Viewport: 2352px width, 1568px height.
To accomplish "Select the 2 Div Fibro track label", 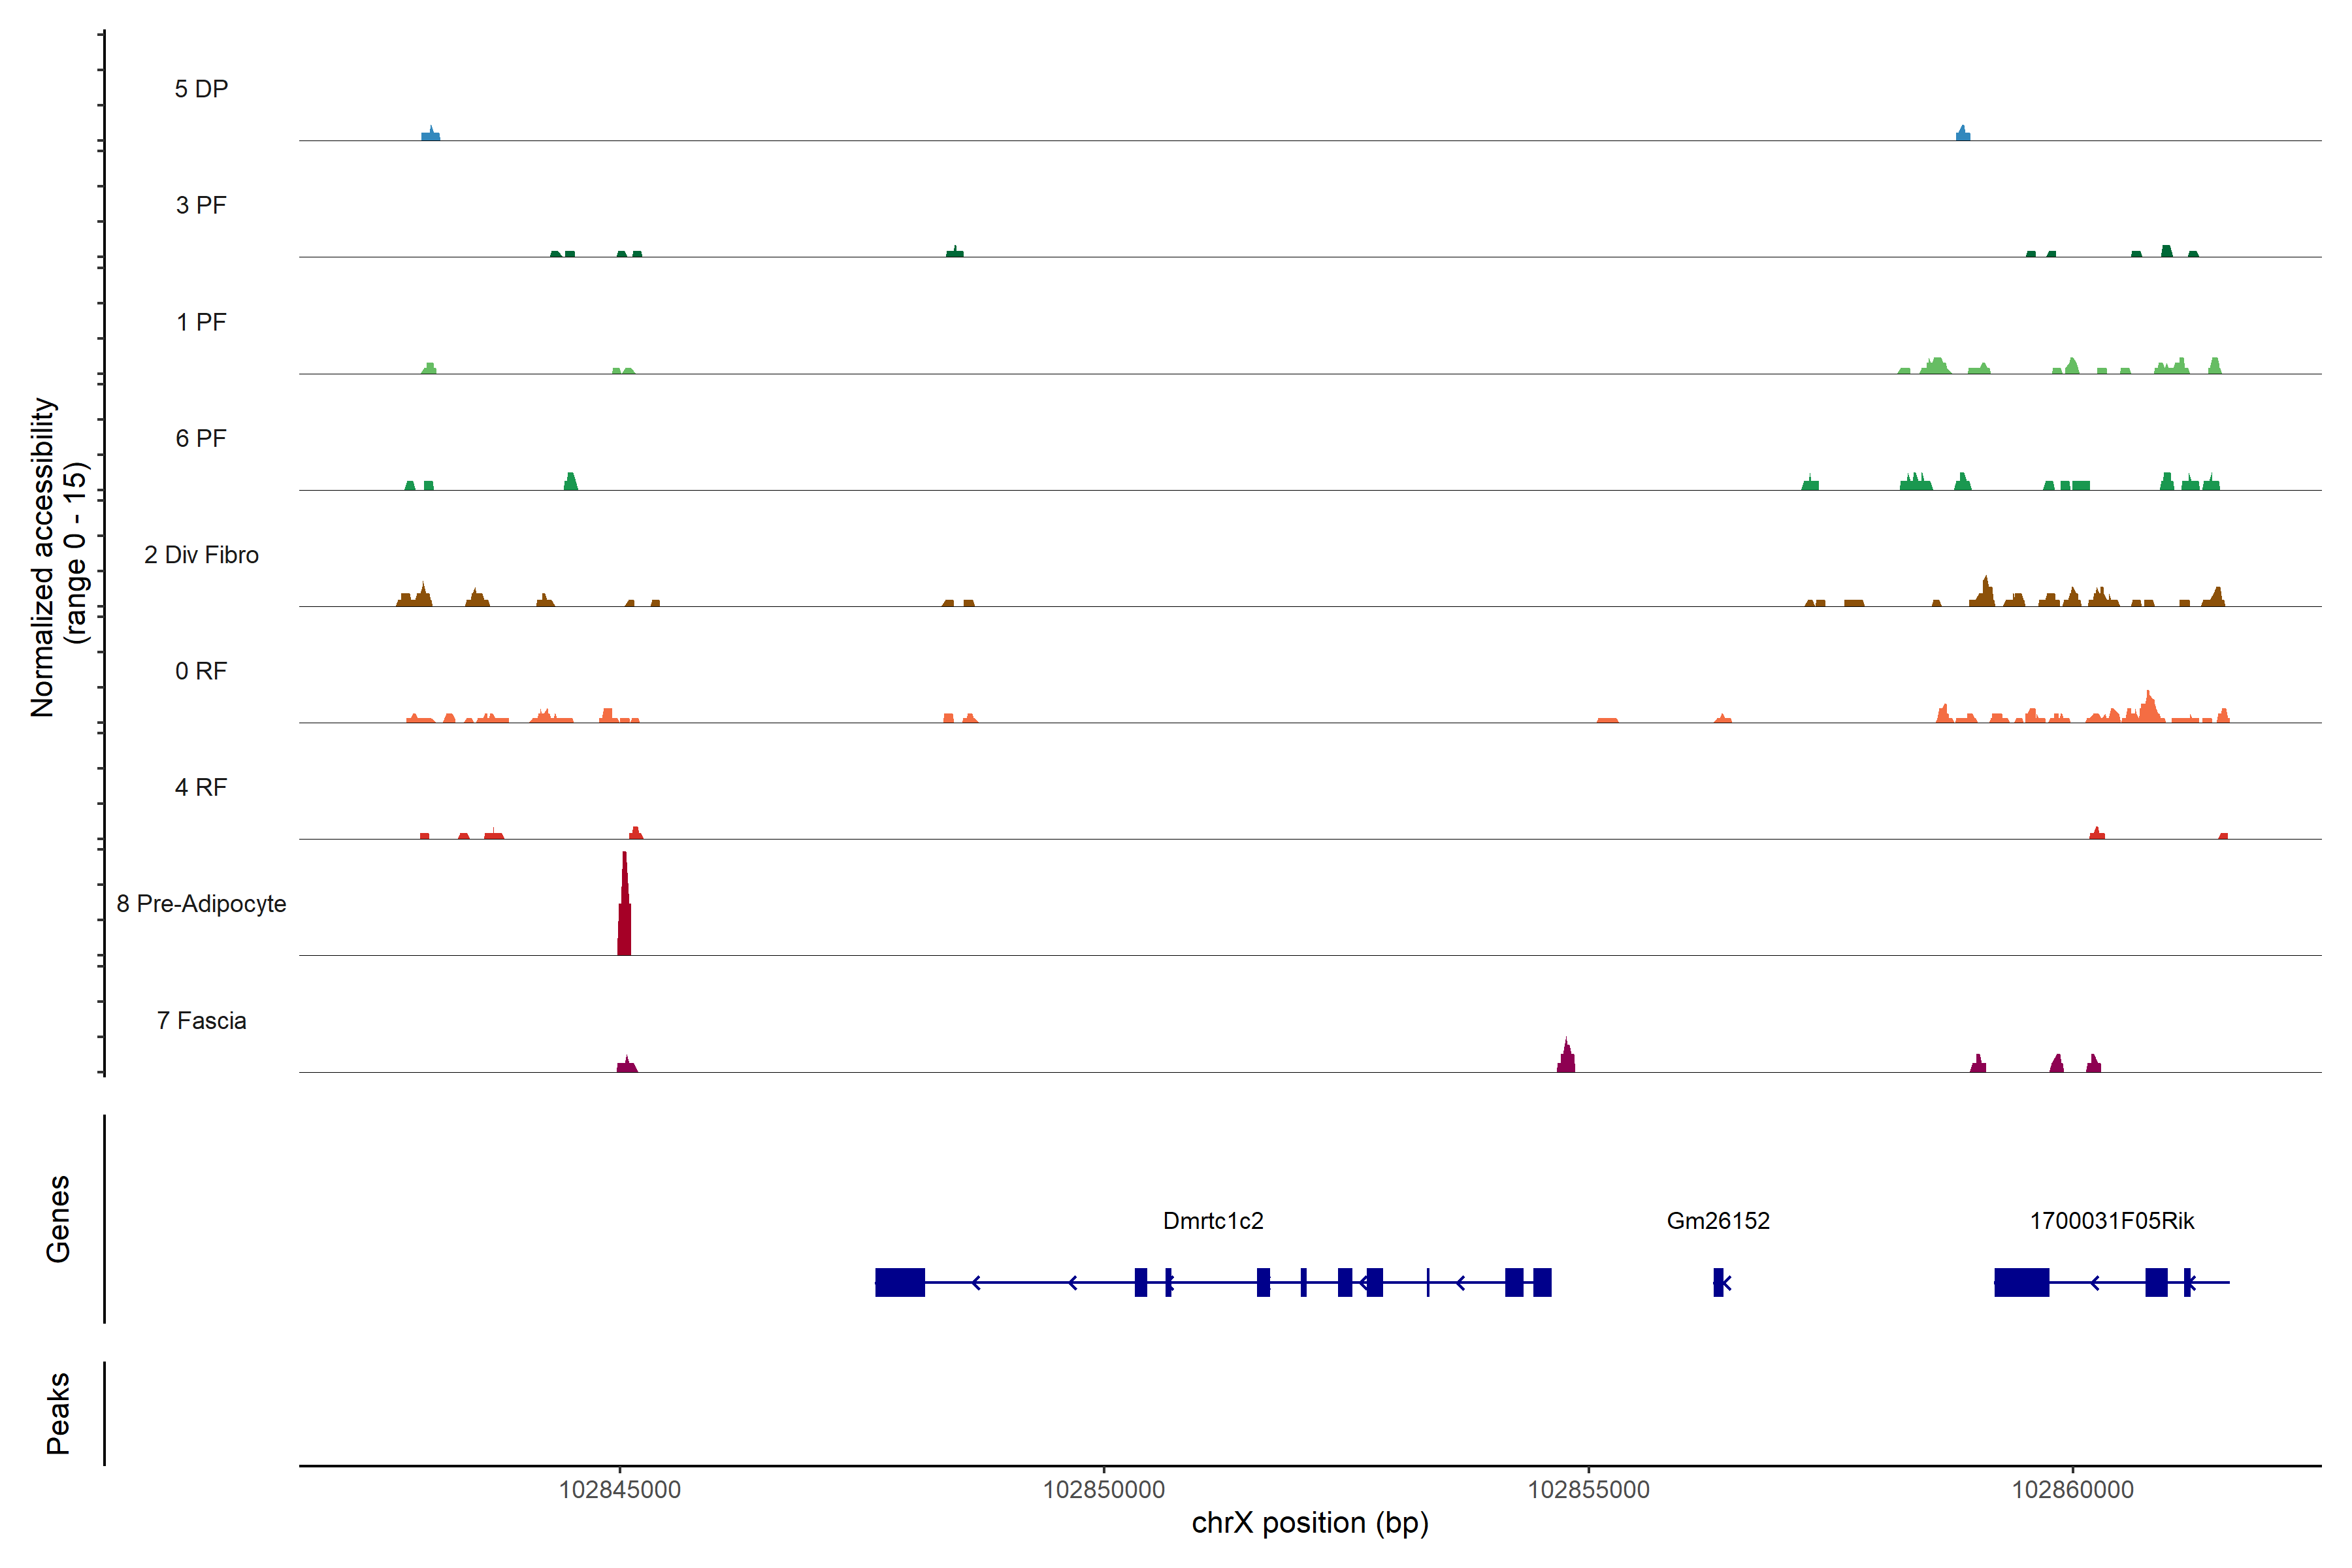I will click(x=201, y=555).
